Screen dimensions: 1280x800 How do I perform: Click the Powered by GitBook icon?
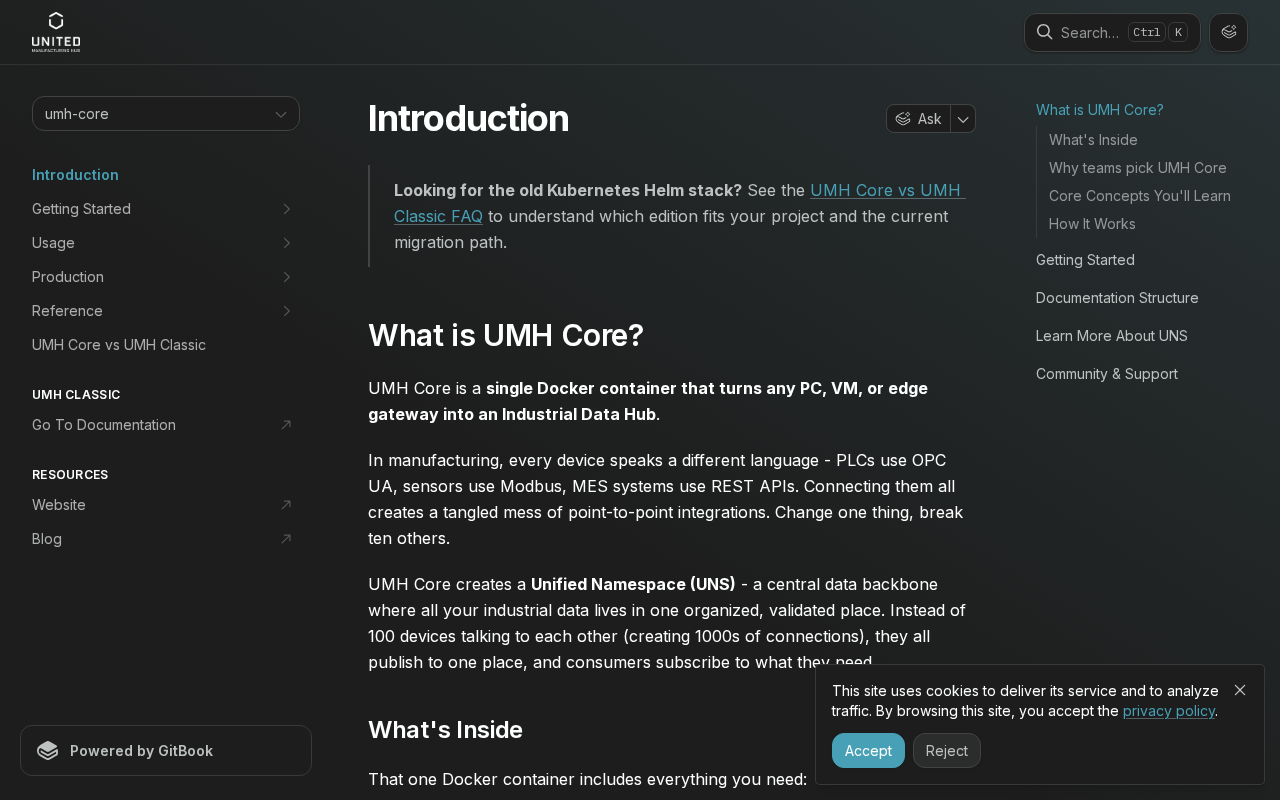pos(48,751)
